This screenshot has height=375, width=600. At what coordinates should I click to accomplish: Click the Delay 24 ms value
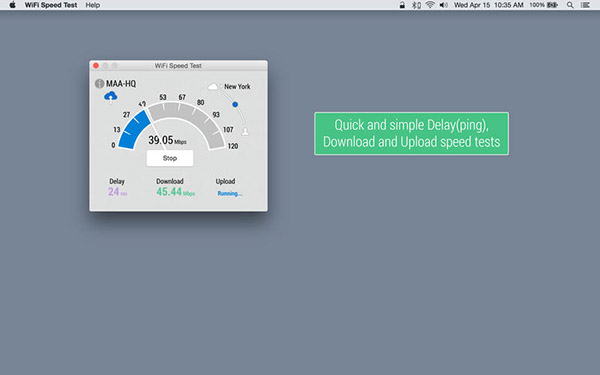click(117, 192)
